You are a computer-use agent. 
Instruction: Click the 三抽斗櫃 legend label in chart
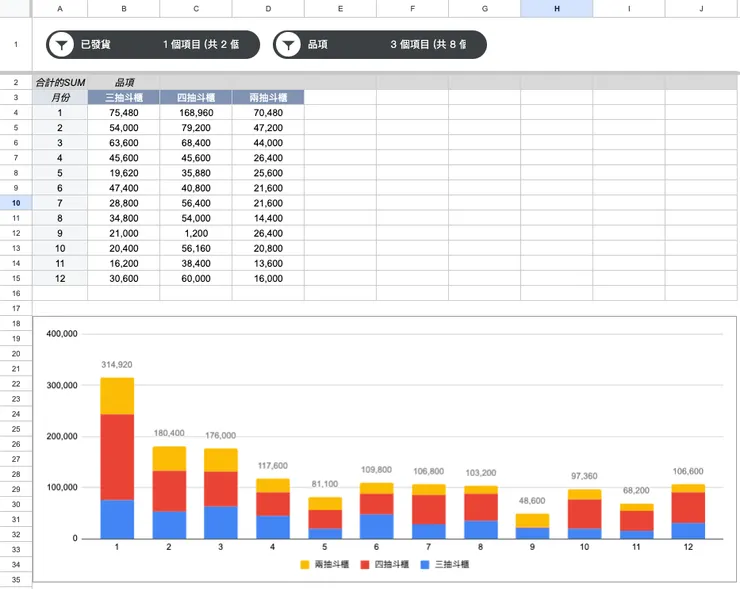click(452, 564)
